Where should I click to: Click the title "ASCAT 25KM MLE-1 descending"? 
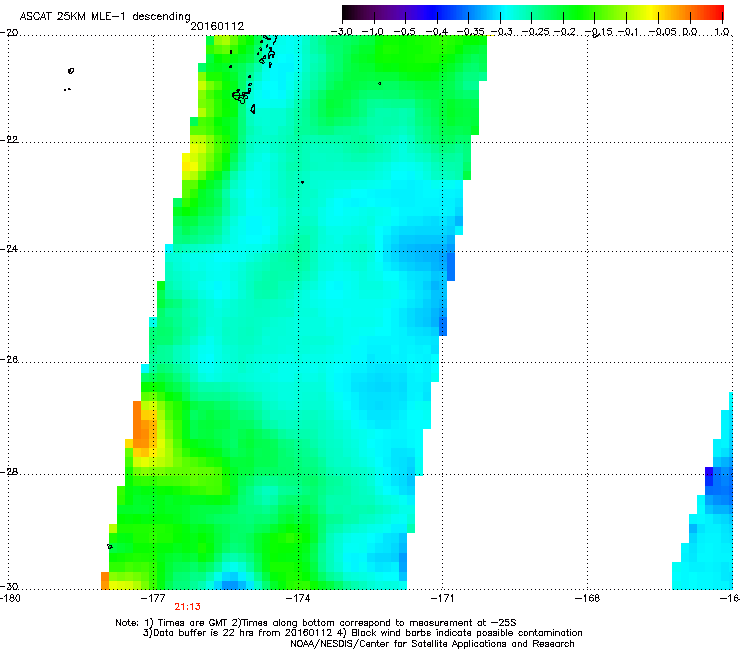[105, 16]
